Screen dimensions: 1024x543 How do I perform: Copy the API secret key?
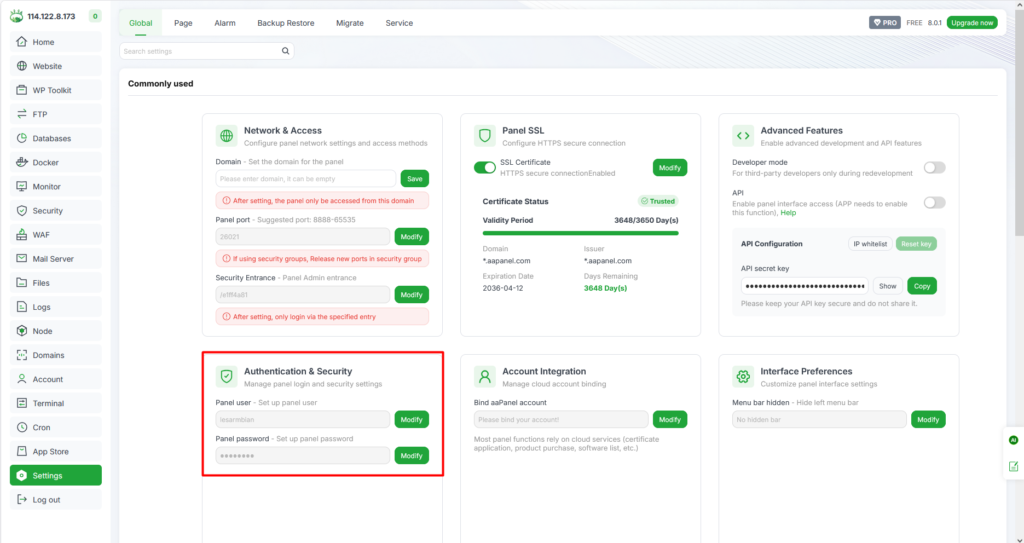(x=922, y=286)
